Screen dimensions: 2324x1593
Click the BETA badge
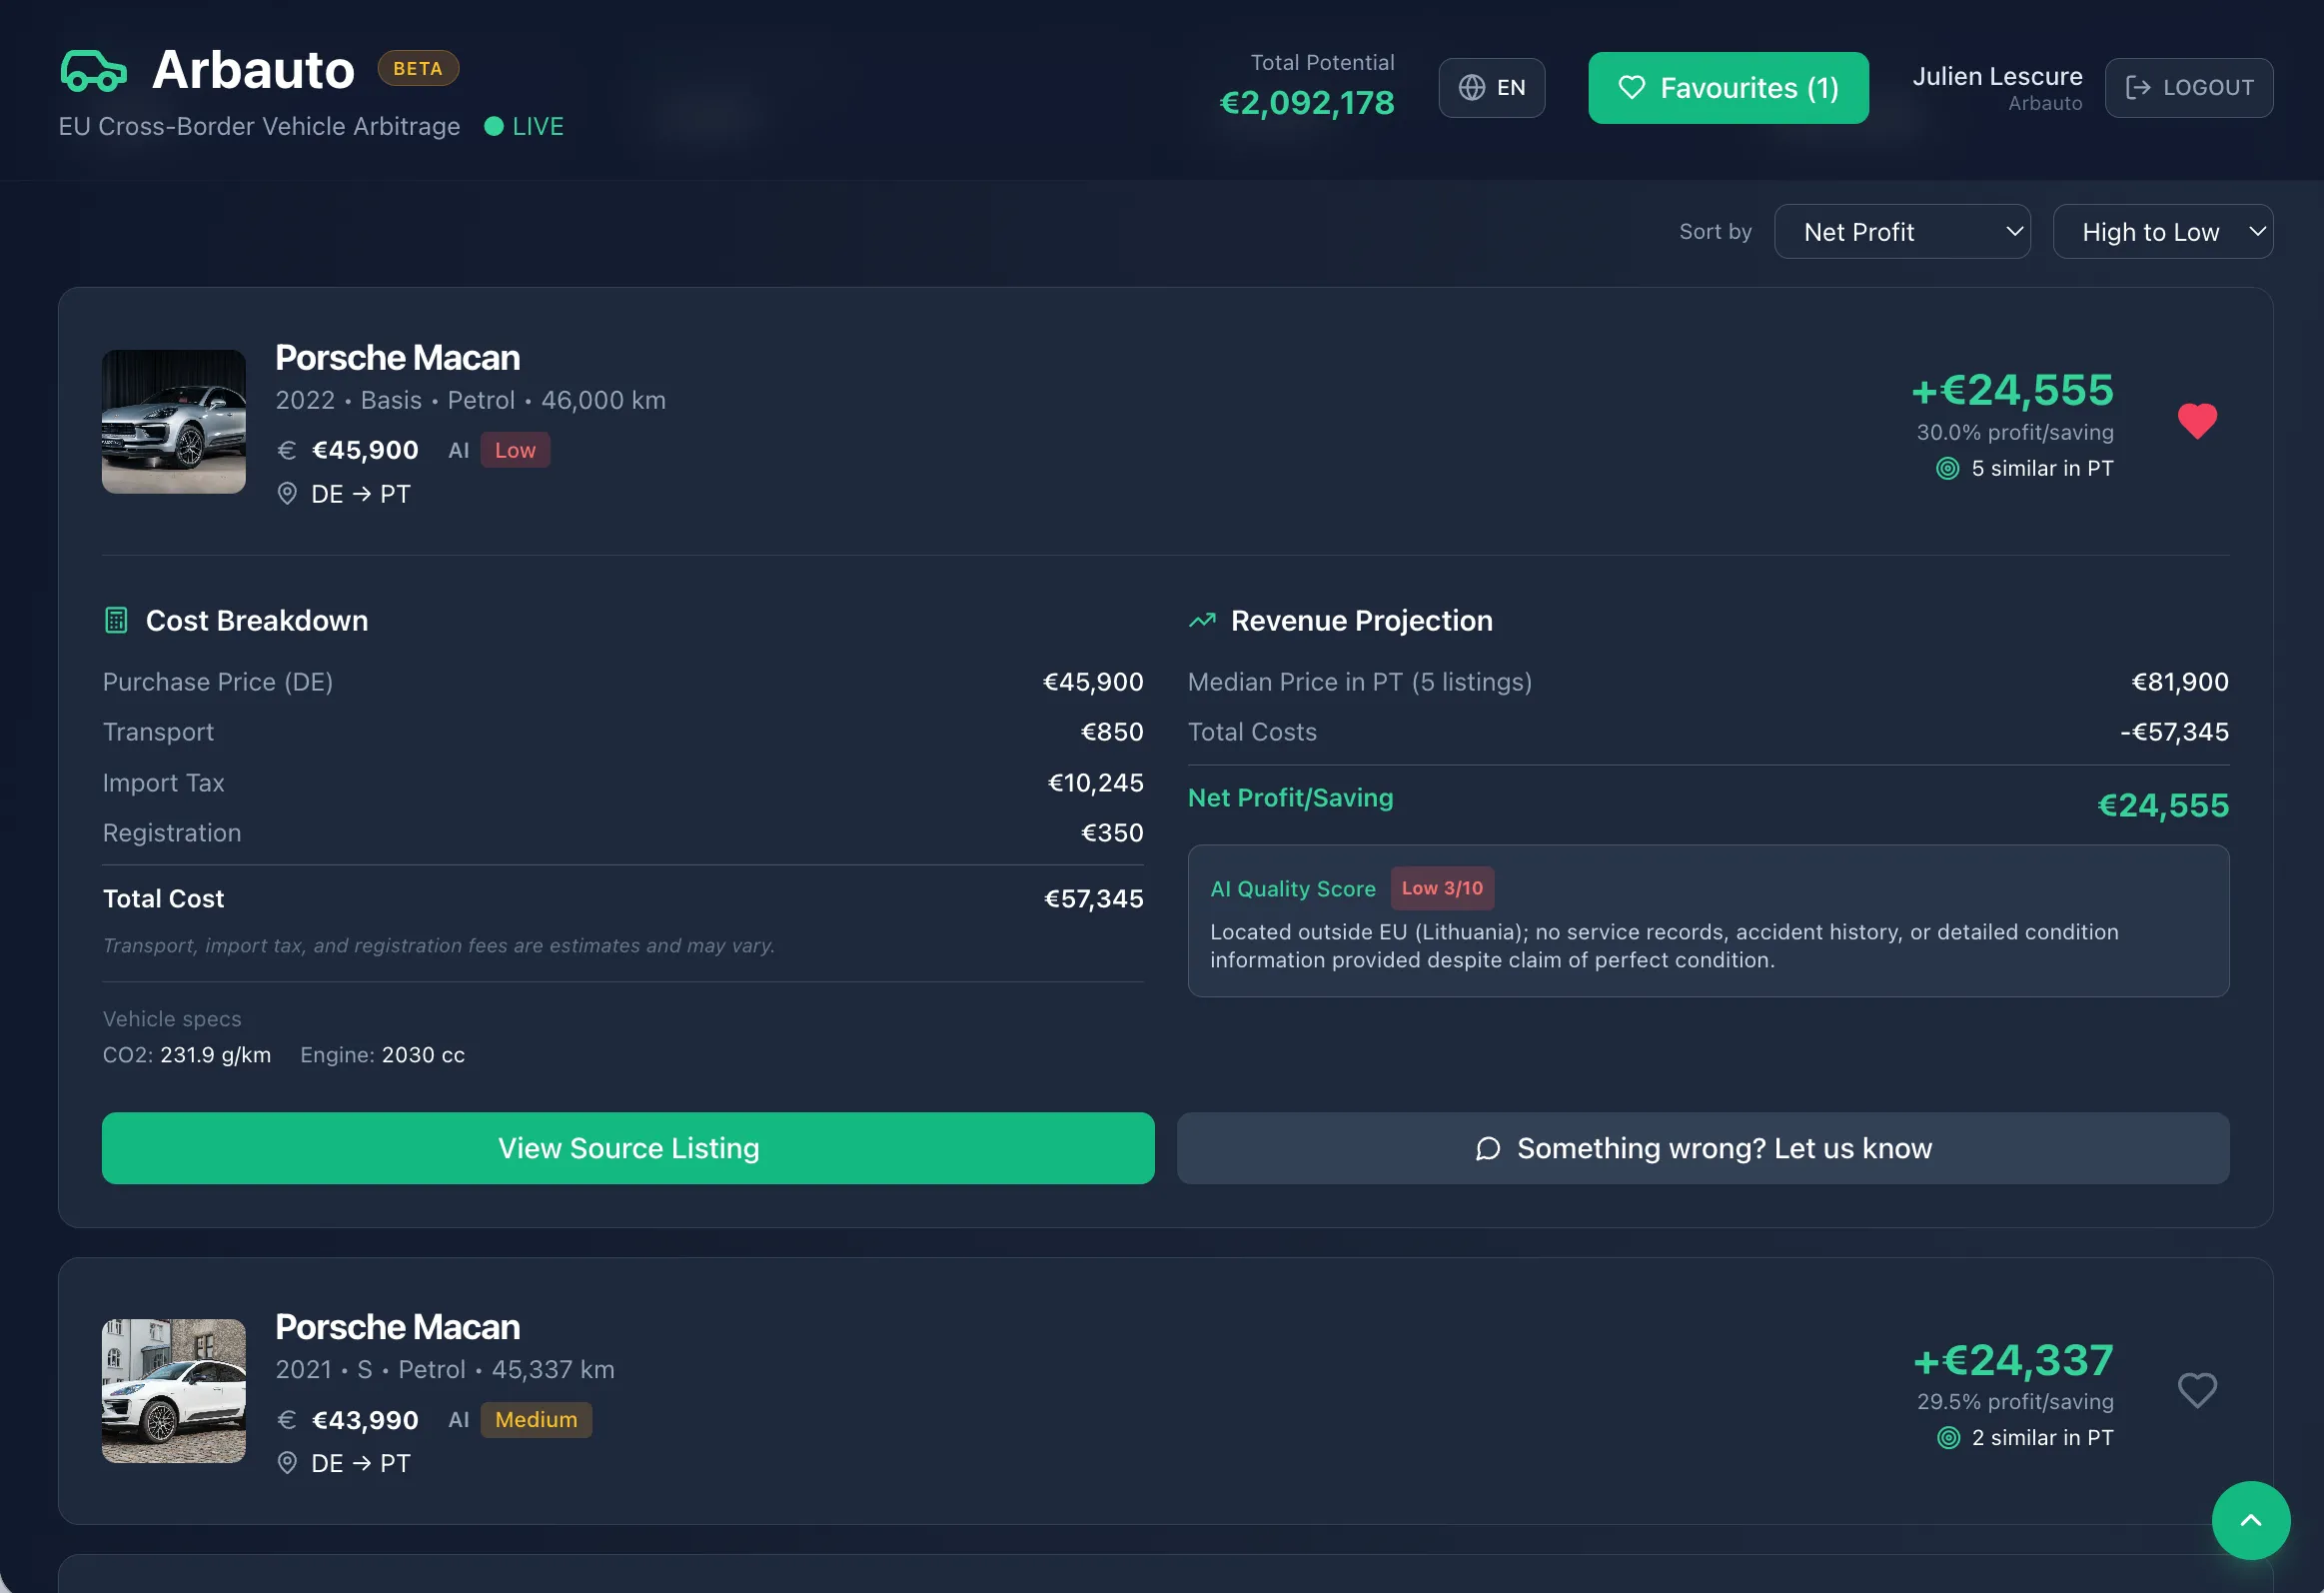click(418, 68)
